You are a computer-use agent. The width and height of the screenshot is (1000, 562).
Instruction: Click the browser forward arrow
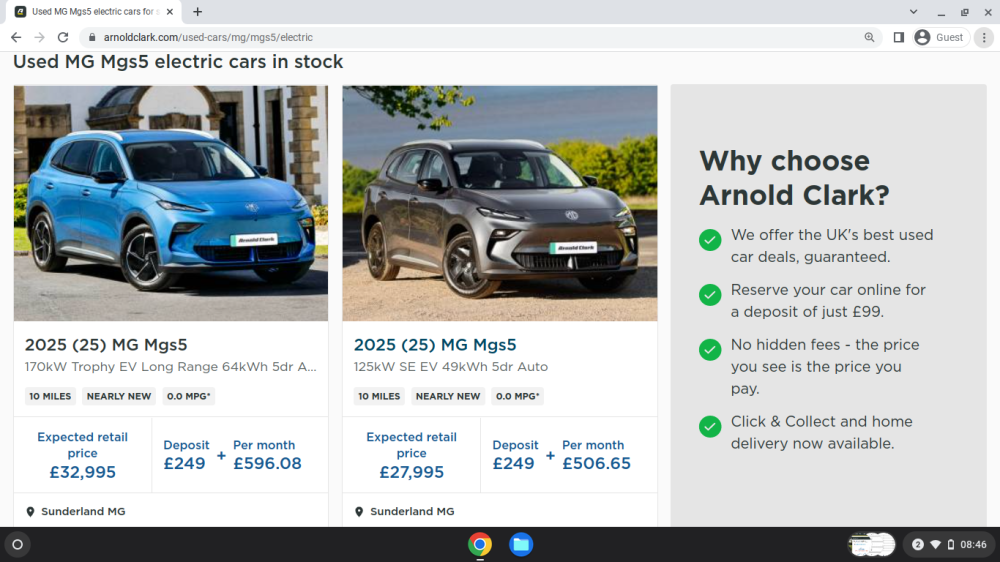tap(40, 38)
